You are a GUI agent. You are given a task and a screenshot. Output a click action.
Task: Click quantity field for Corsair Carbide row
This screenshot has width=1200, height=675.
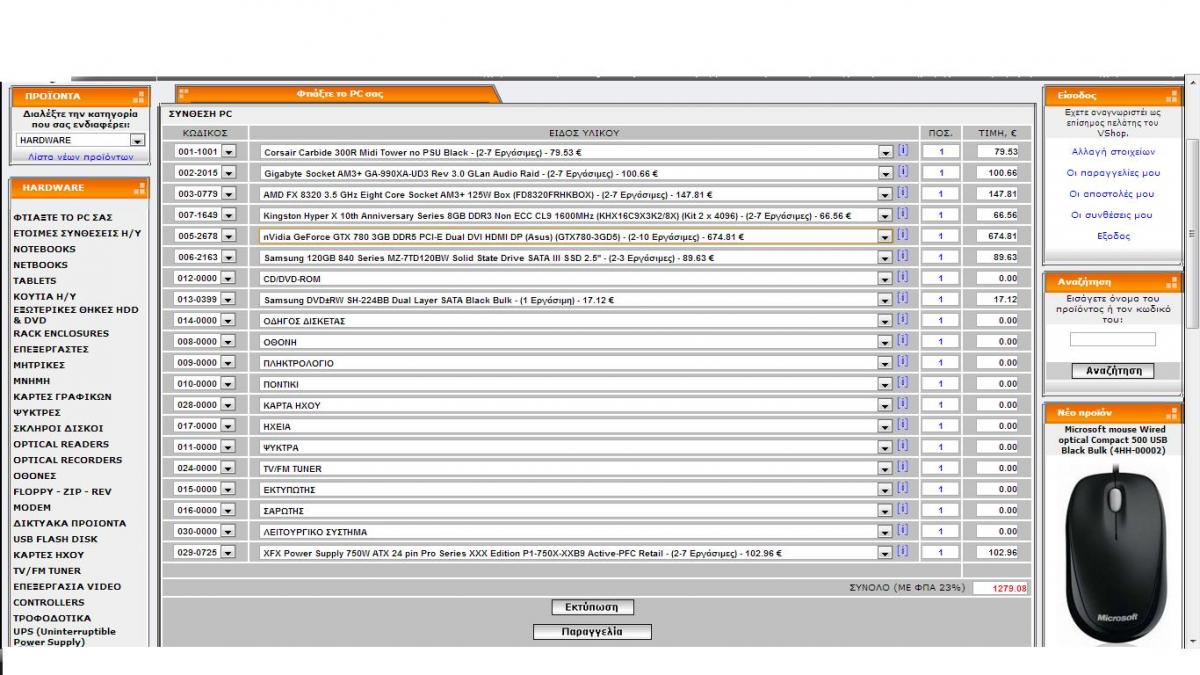pos(941,152)
